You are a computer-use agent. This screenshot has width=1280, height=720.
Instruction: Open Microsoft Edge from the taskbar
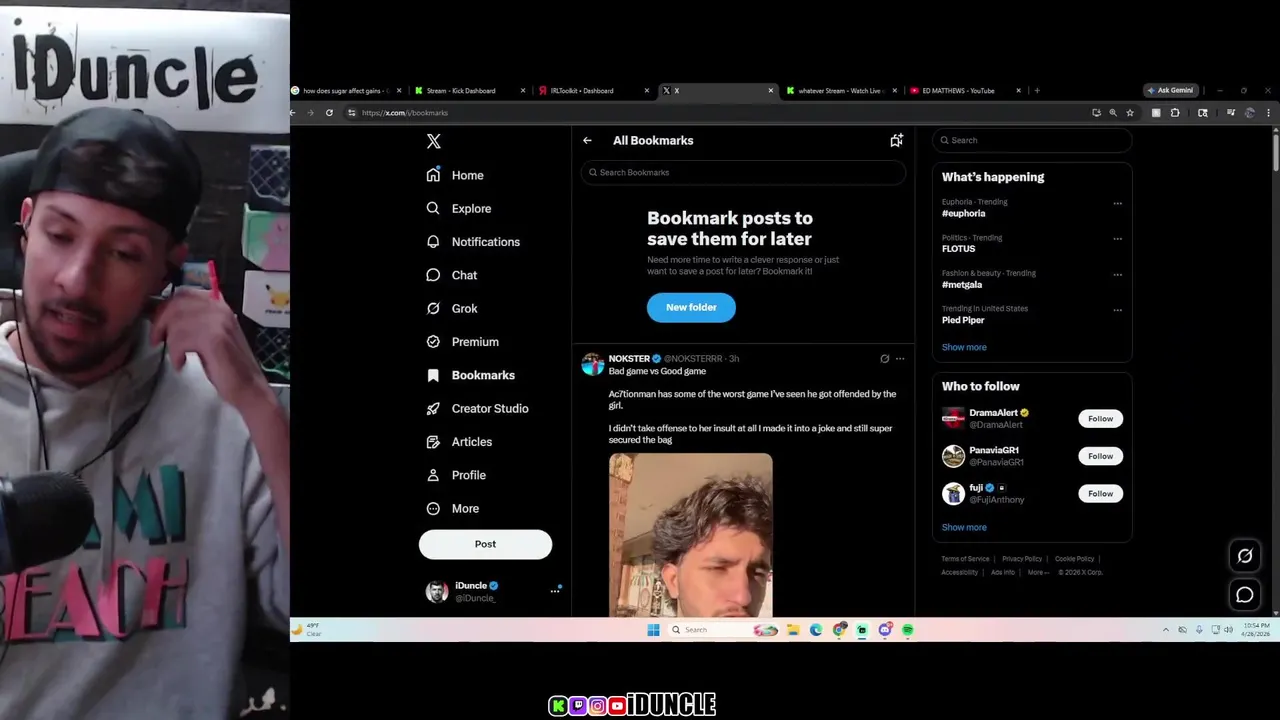click(x=816, y=630)
